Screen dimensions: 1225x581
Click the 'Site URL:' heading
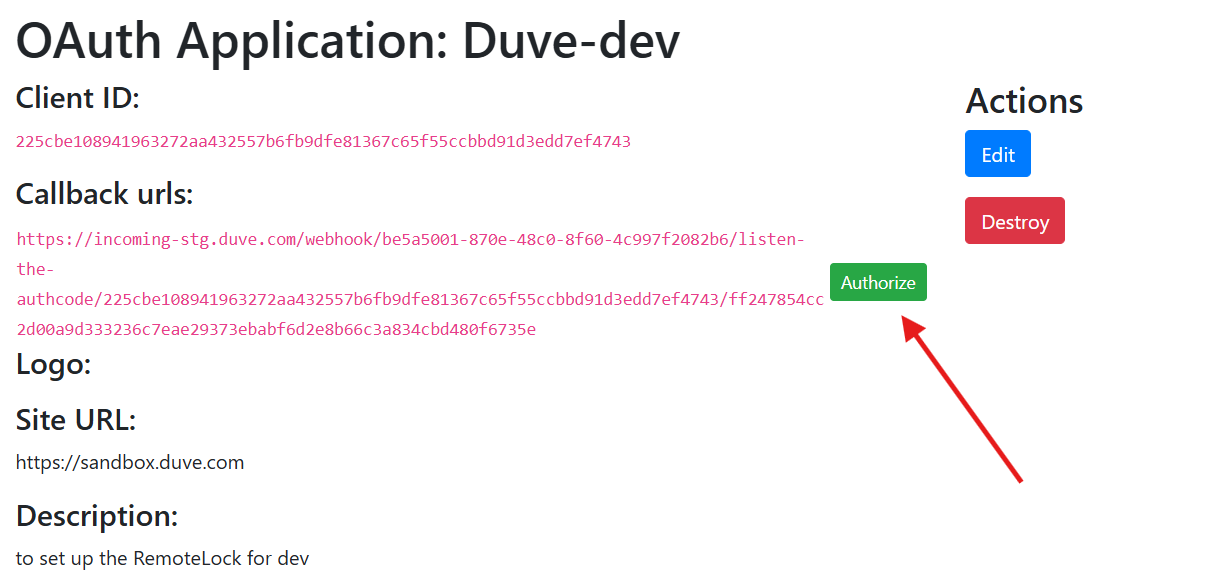click(x=76, y=420)
